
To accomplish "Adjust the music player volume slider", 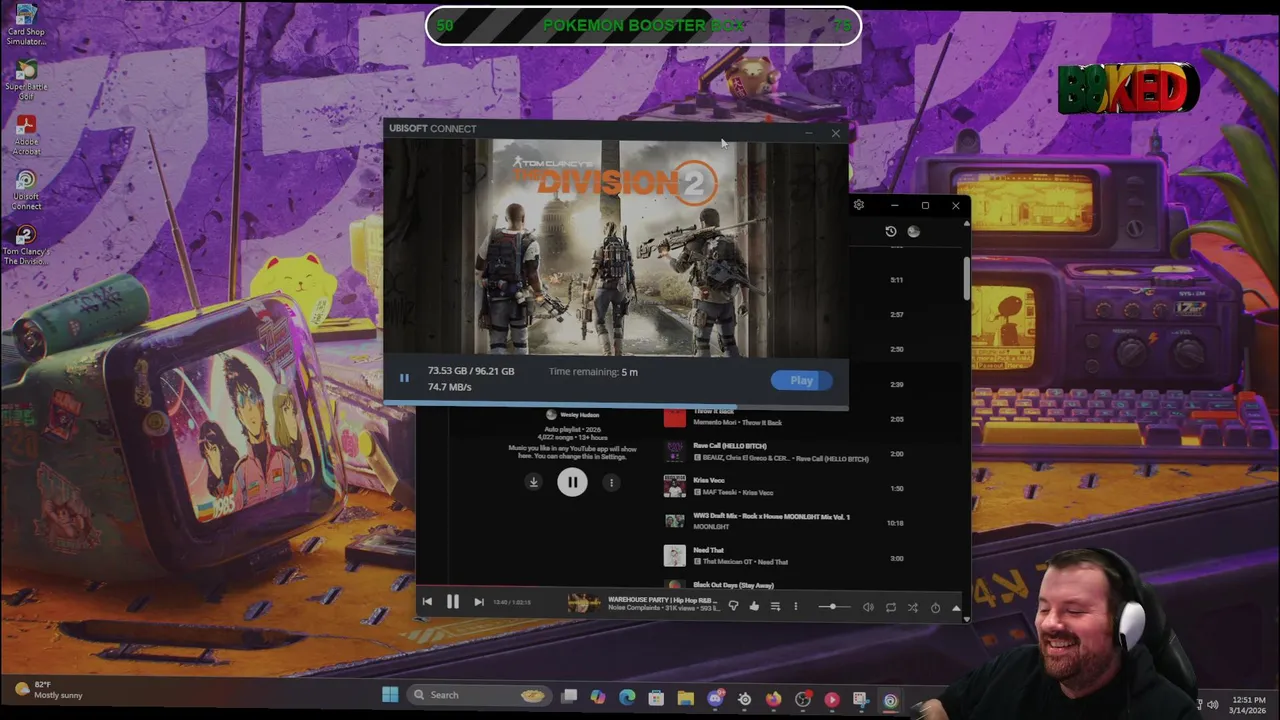I will pos(833,607).
